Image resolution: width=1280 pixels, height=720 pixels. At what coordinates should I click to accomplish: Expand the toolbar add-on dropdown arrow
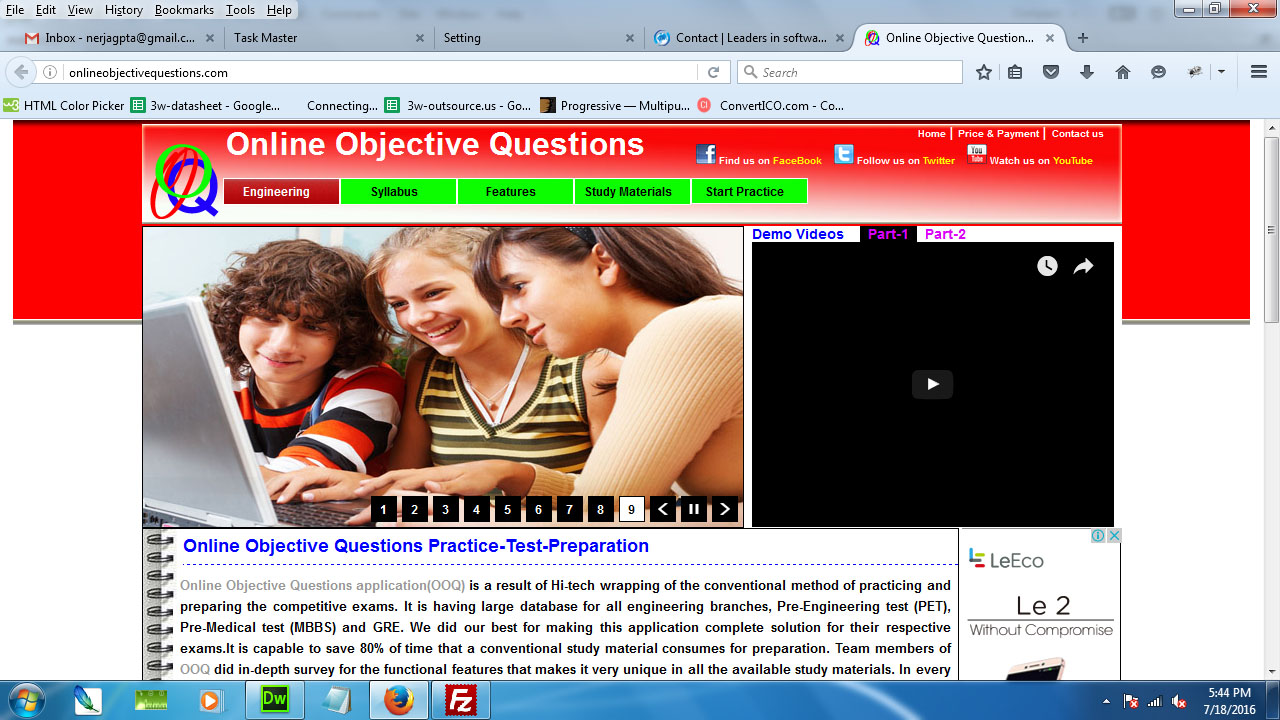1221,72
